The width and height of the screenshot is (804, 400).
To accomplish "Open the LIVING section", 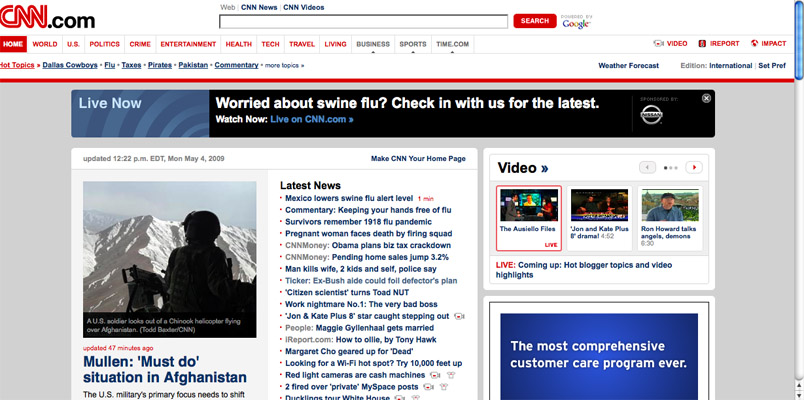I will [x=335, y=44].
